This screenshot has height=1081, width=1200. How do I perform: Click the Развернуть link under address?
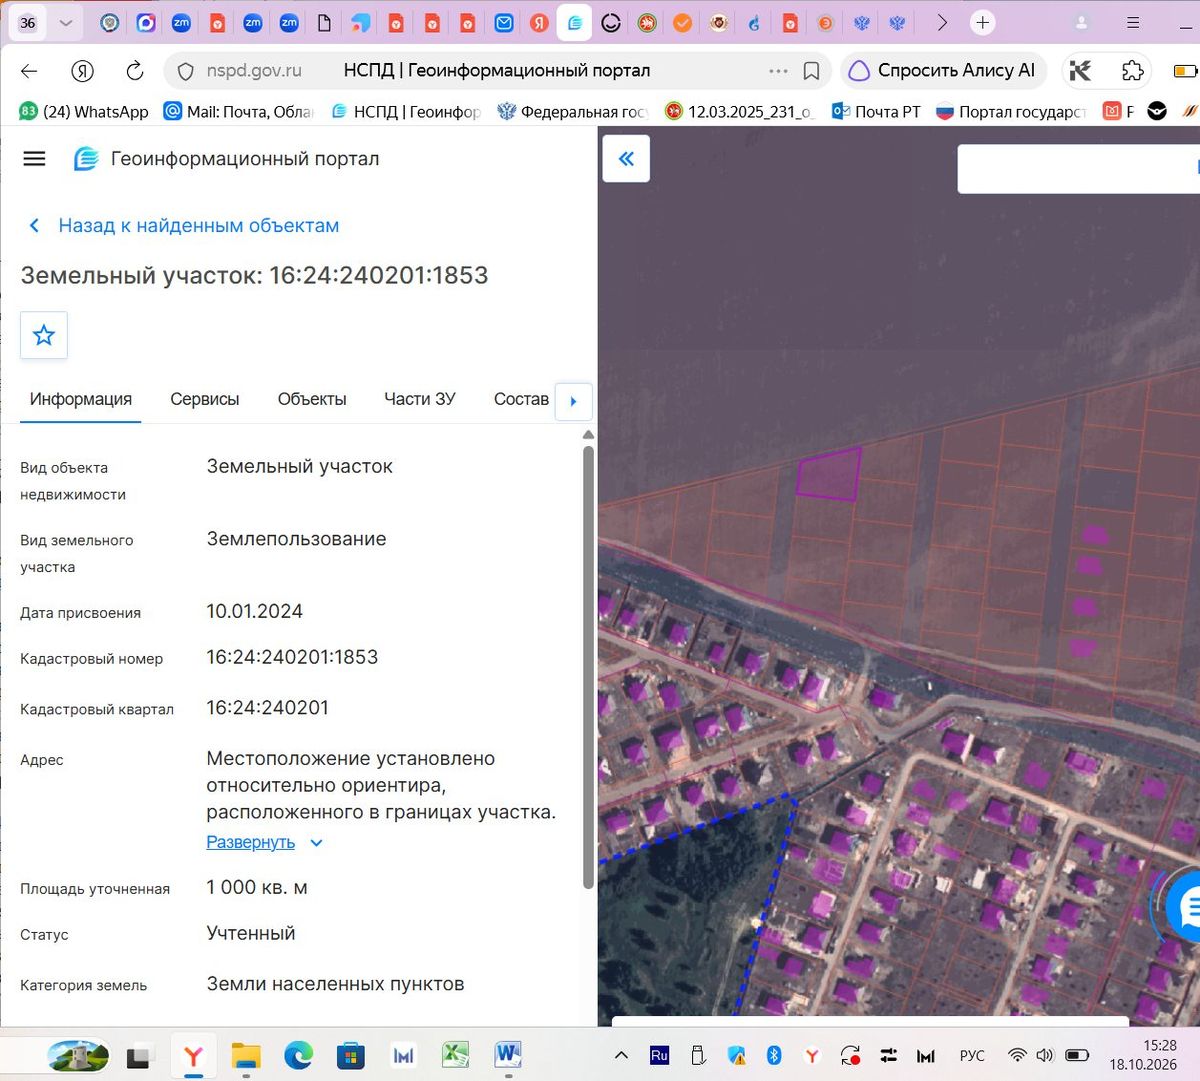[250, 842]
